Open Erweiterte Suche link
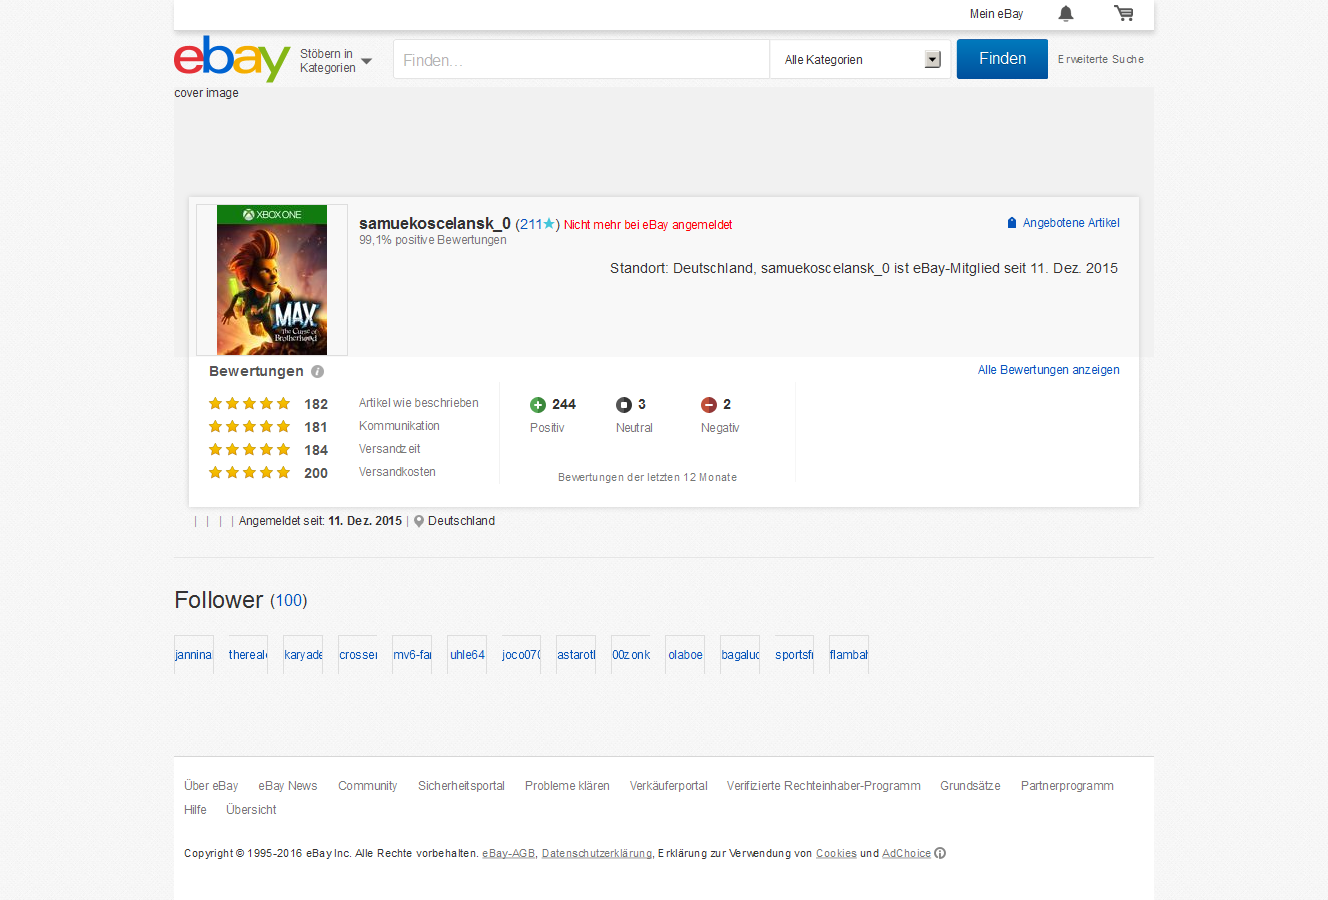1328x900 pixels. pyautogui.click(x=1101, y=59)
